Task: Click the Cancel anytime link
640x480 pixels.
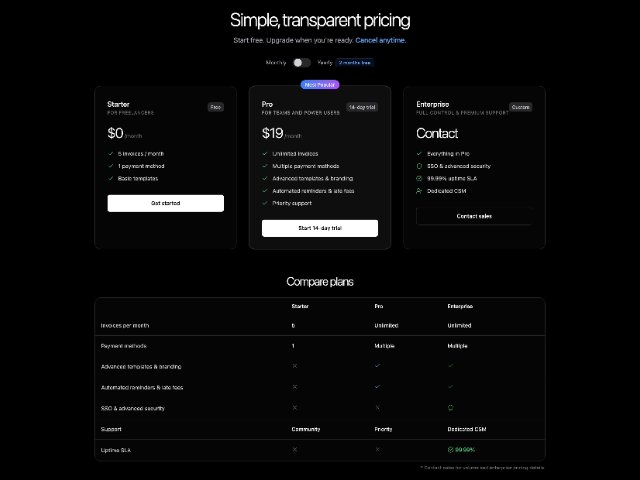Action: [380, 40]
